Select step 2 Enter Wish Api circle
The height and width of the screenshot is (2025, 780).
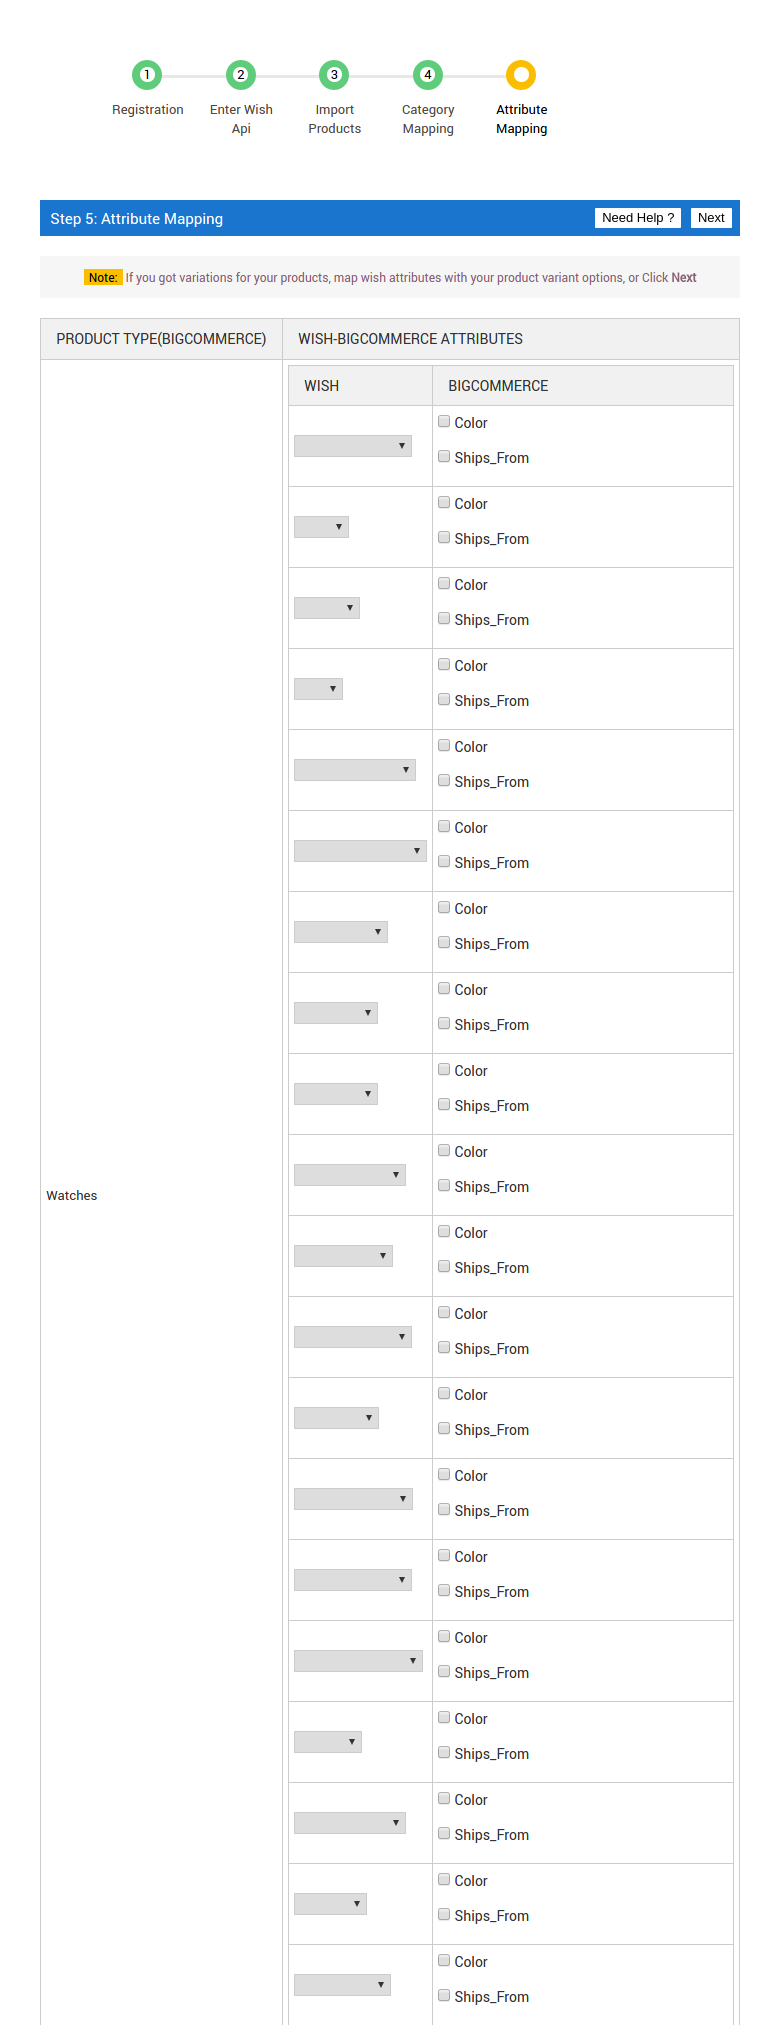point(241,75)
